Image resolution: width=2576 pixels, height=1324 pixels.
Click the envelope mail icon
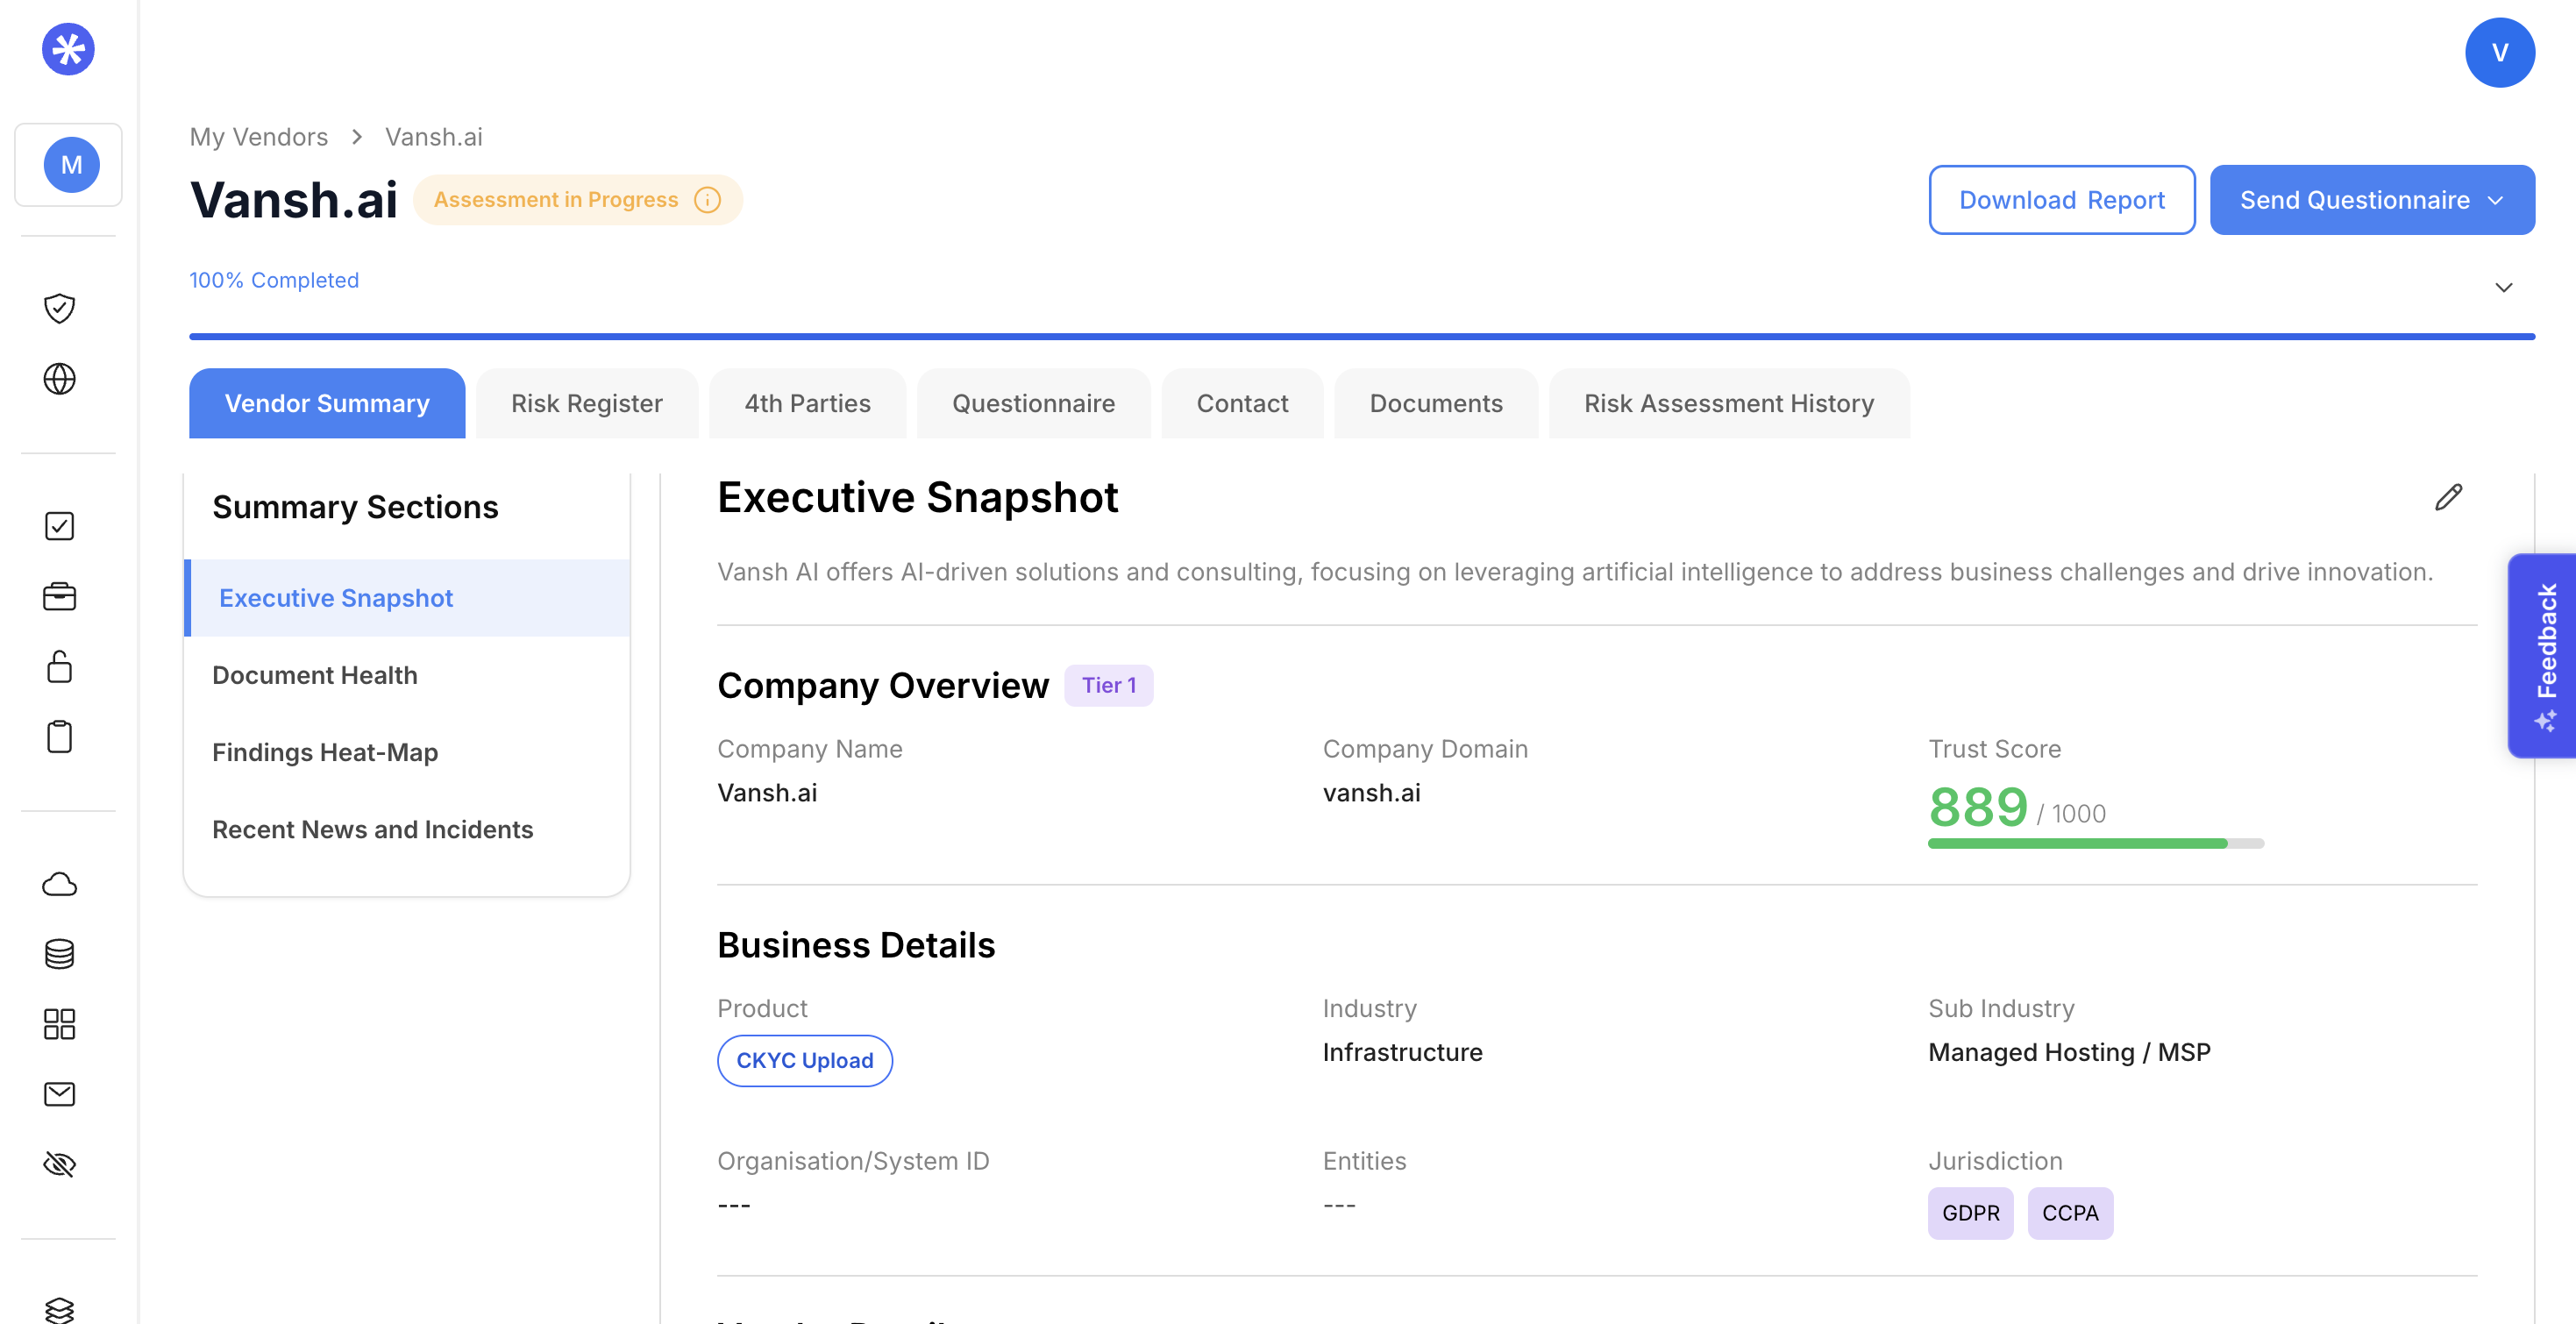point(60,1094)
